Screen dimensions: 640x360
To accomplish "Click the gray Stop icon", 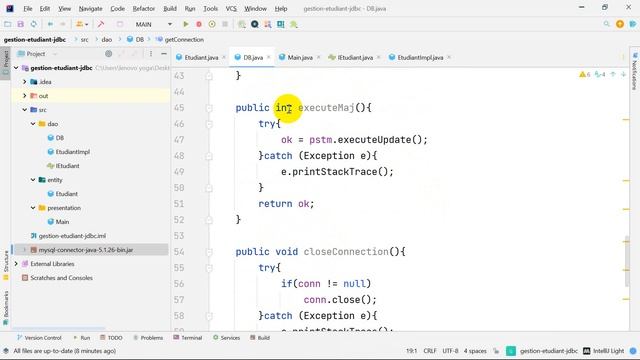I will point(225,24).
